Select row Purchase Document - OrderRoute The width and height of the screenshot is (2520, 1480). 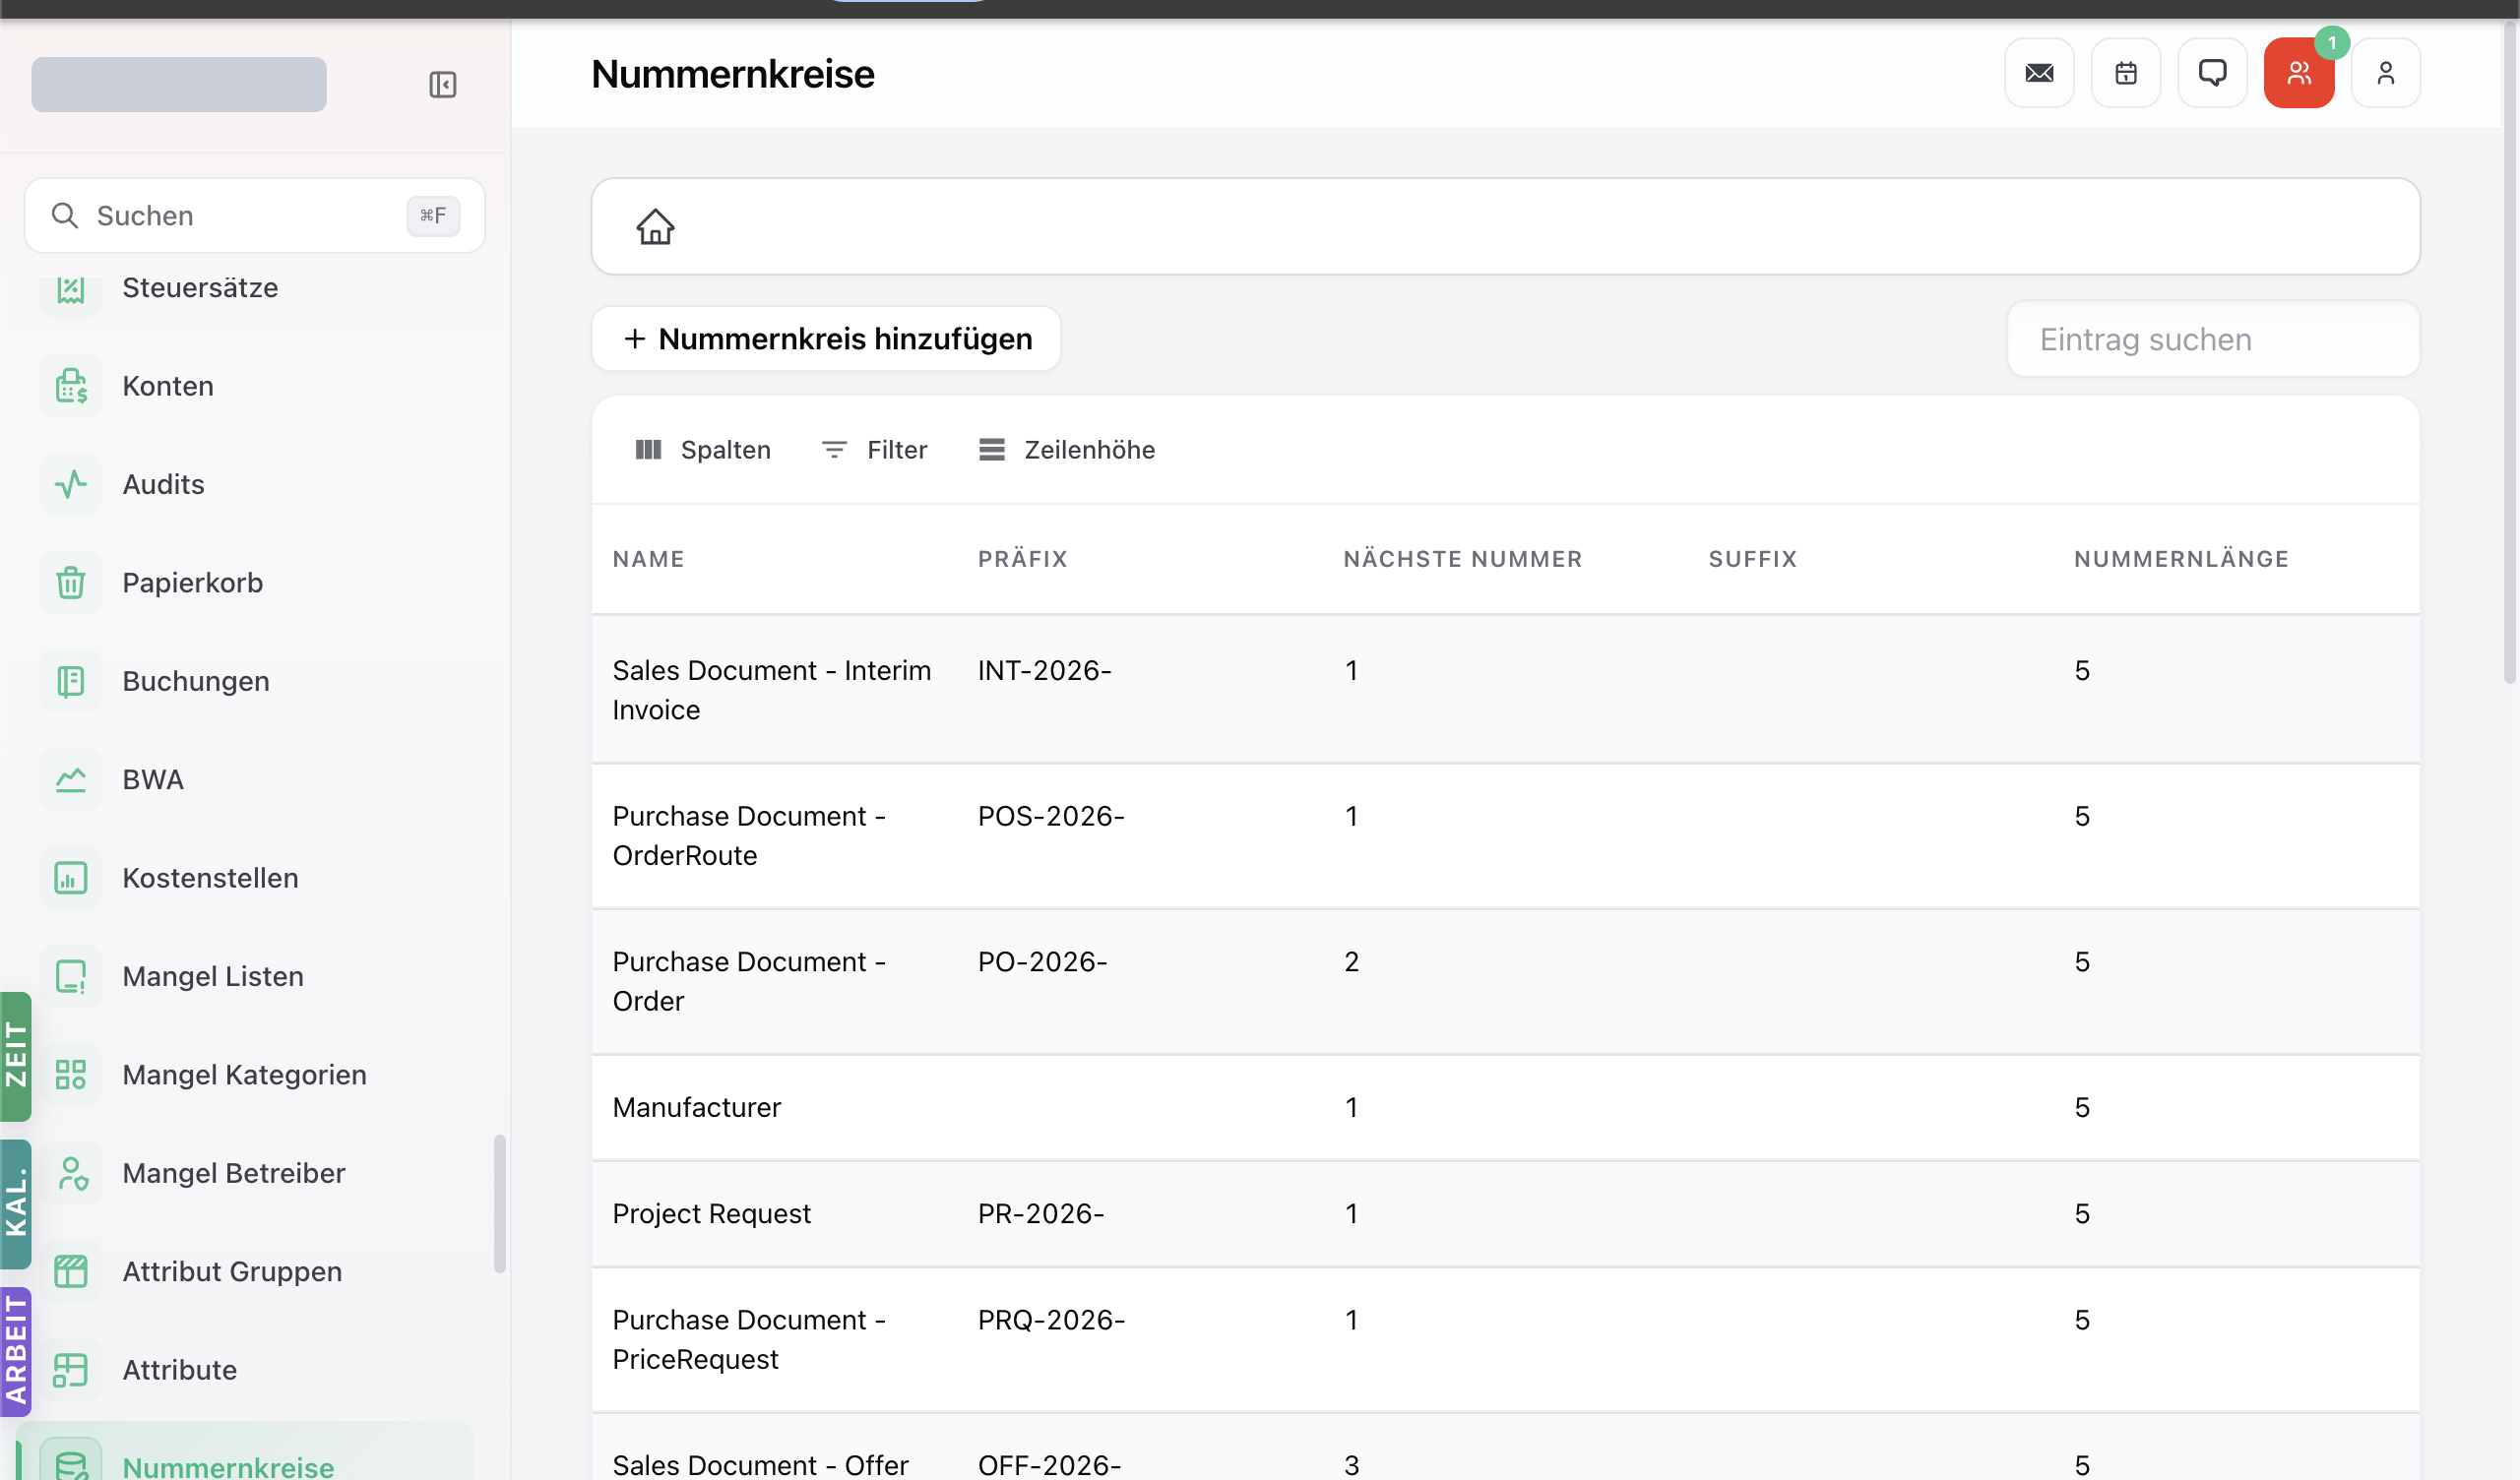[1505, 836]
